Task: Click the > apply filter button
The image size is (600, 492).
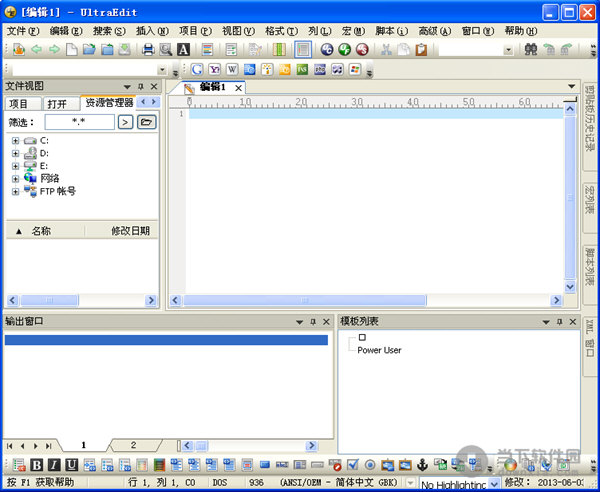Action: (x=125, y=122)
